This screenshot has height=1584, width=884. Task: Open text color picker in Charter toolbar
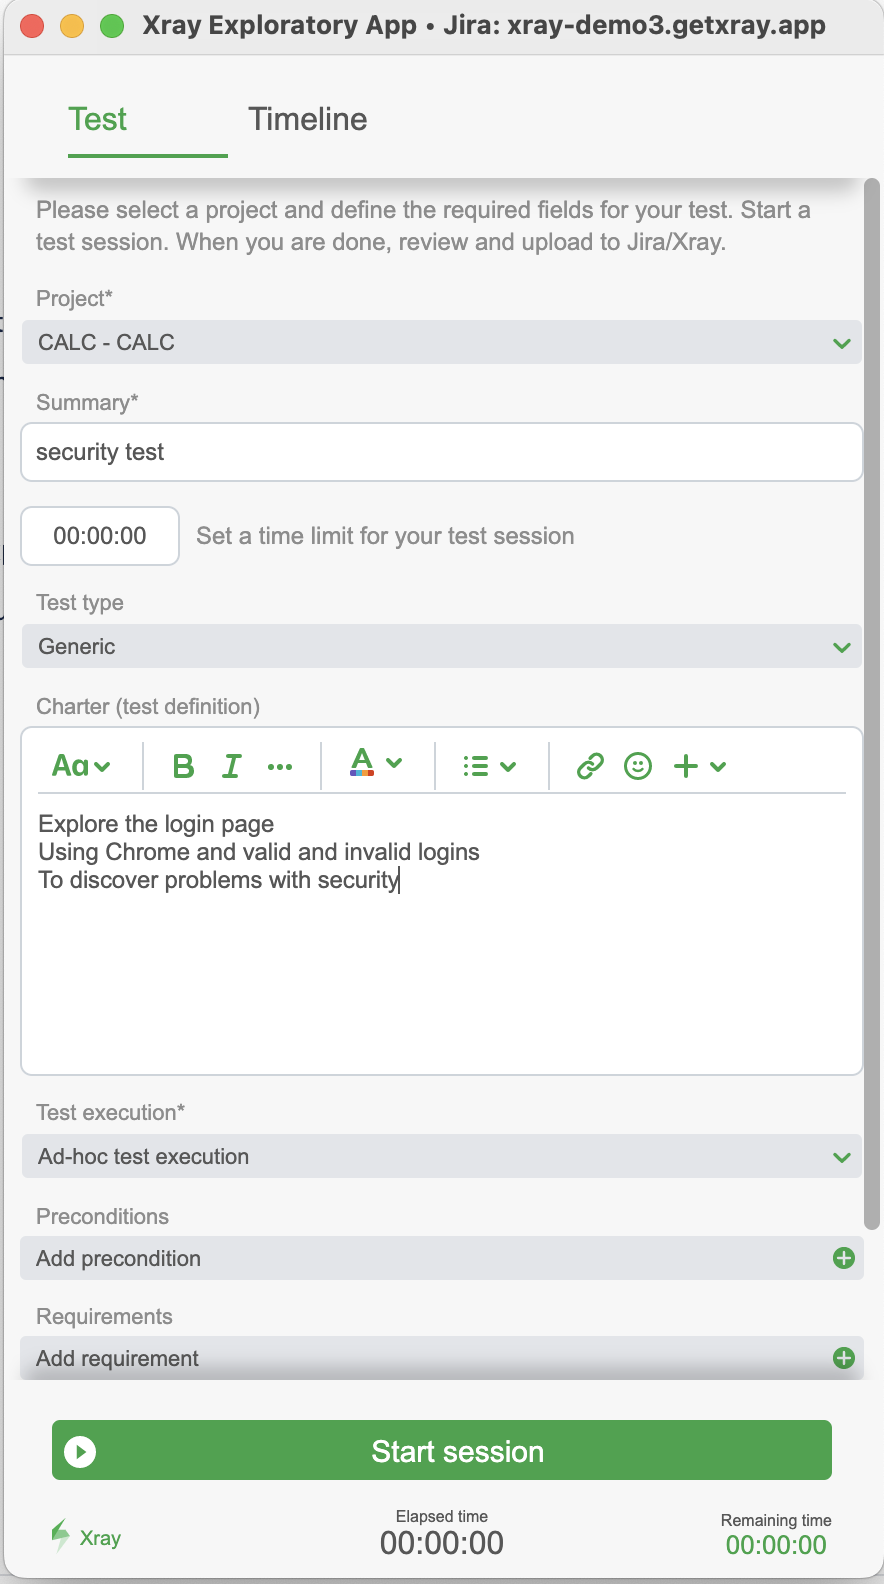(x=376, y=764)
